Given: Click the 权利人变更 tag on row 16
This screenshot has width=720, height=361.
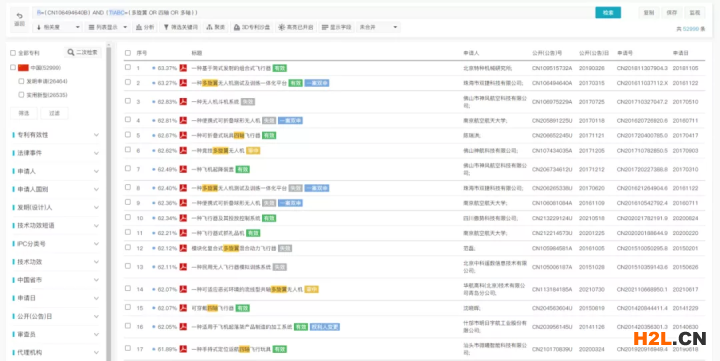Looking at the screenshot, I should coord(325,327).
